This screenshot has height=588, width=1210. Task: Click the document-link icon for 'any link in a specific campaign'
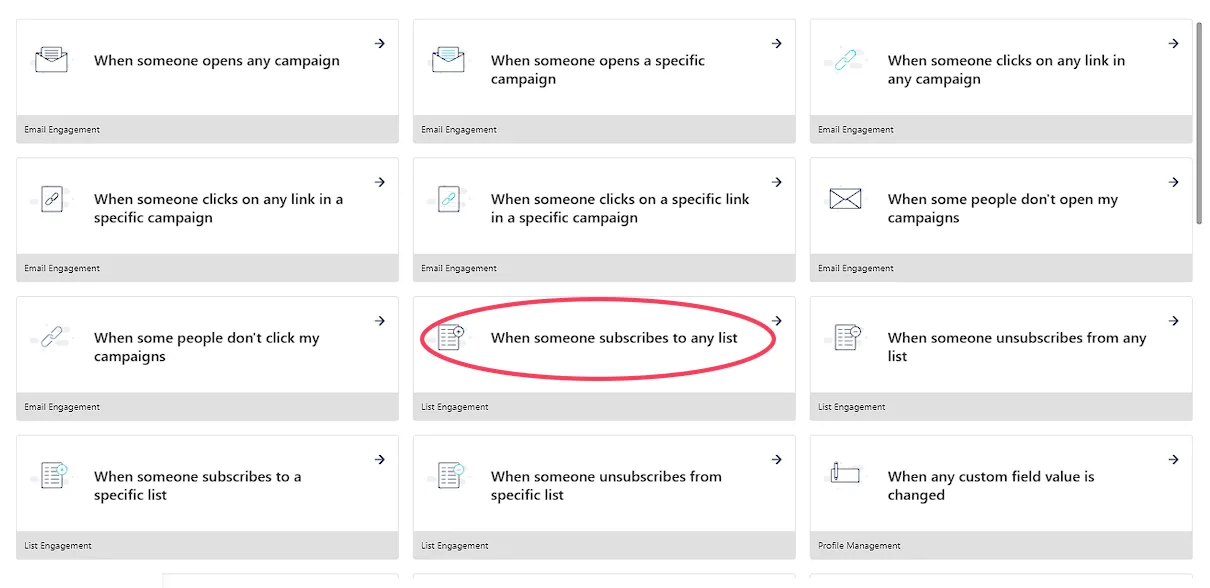(x=51, y=199)
